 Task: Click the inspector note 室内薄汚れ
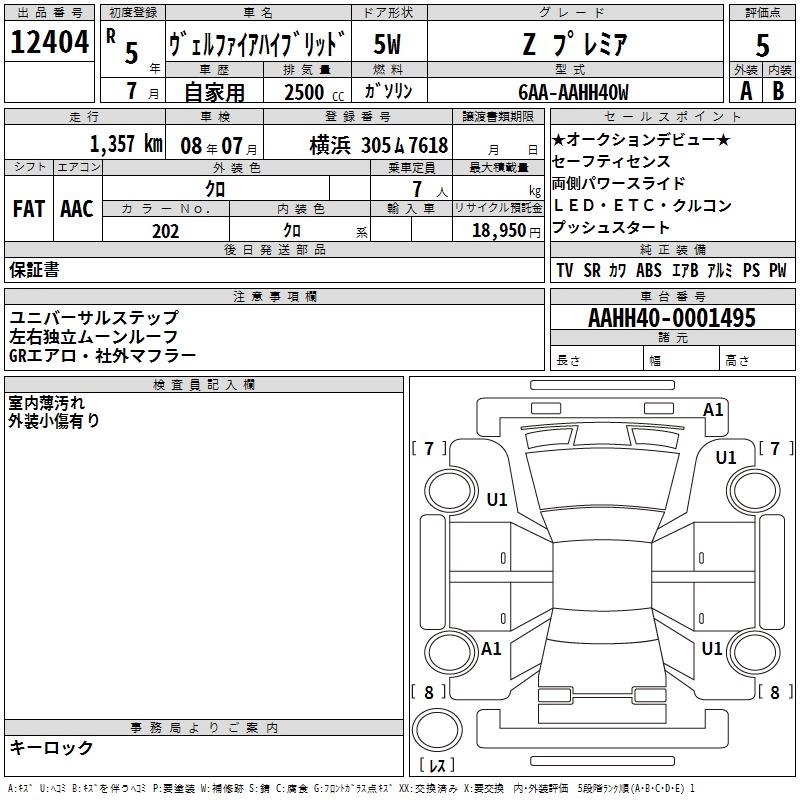(x=46, y=403)
